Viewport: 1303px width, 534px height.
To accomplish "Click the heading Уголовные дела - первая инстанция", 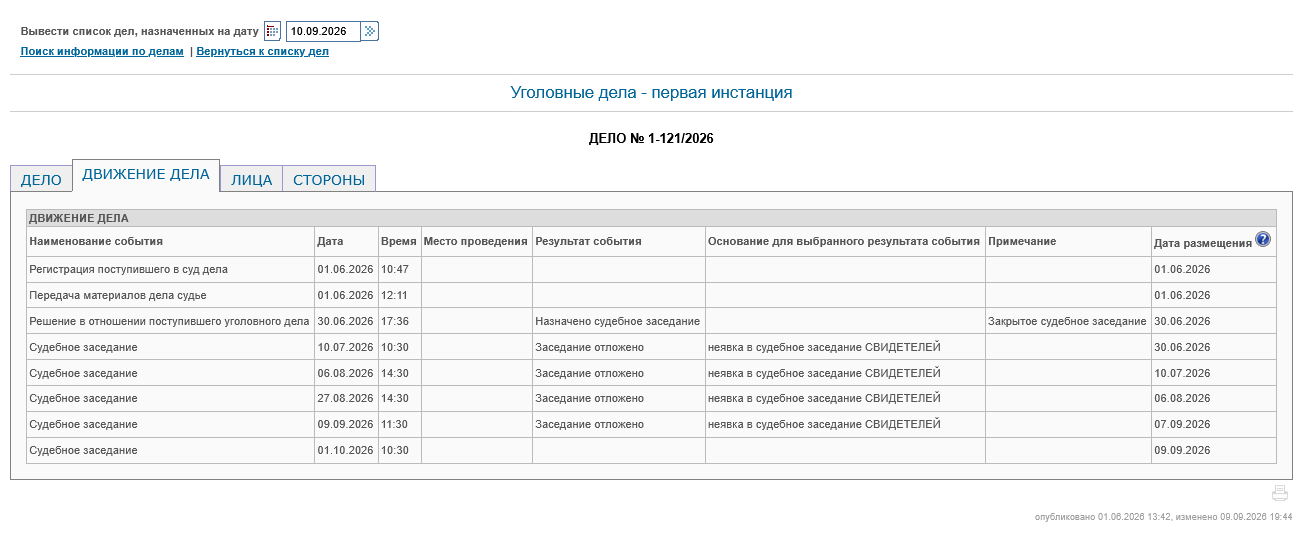I will 651,93.
